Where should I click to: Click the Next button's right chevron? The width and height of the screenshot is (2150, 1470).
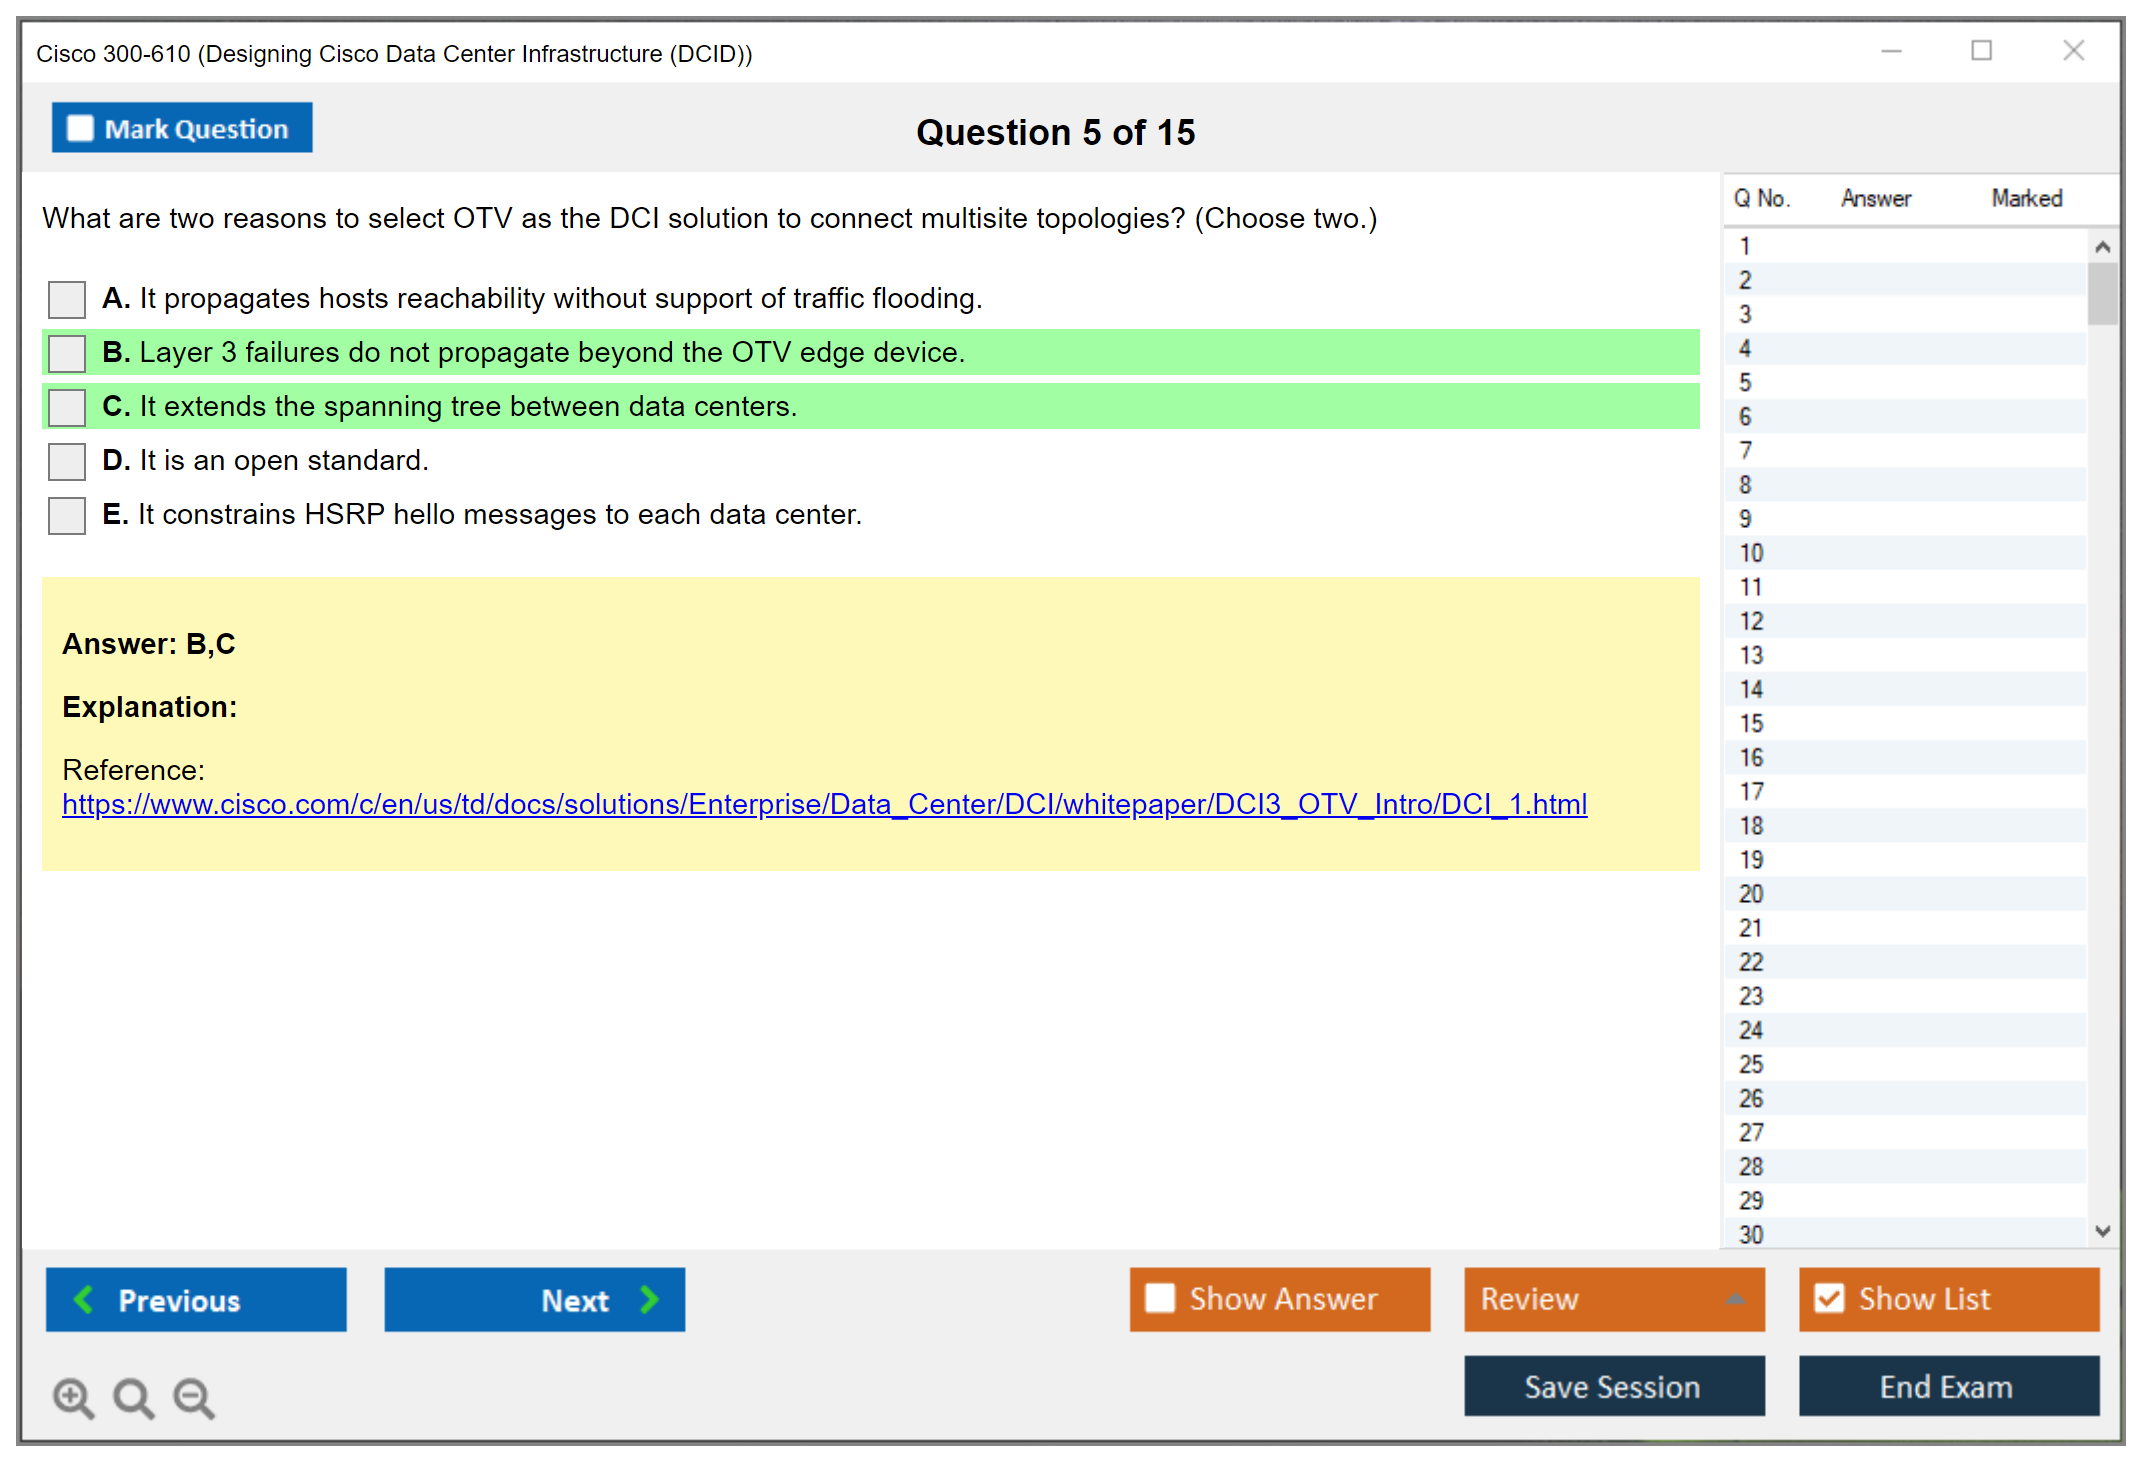click(x=649, y=1299)
